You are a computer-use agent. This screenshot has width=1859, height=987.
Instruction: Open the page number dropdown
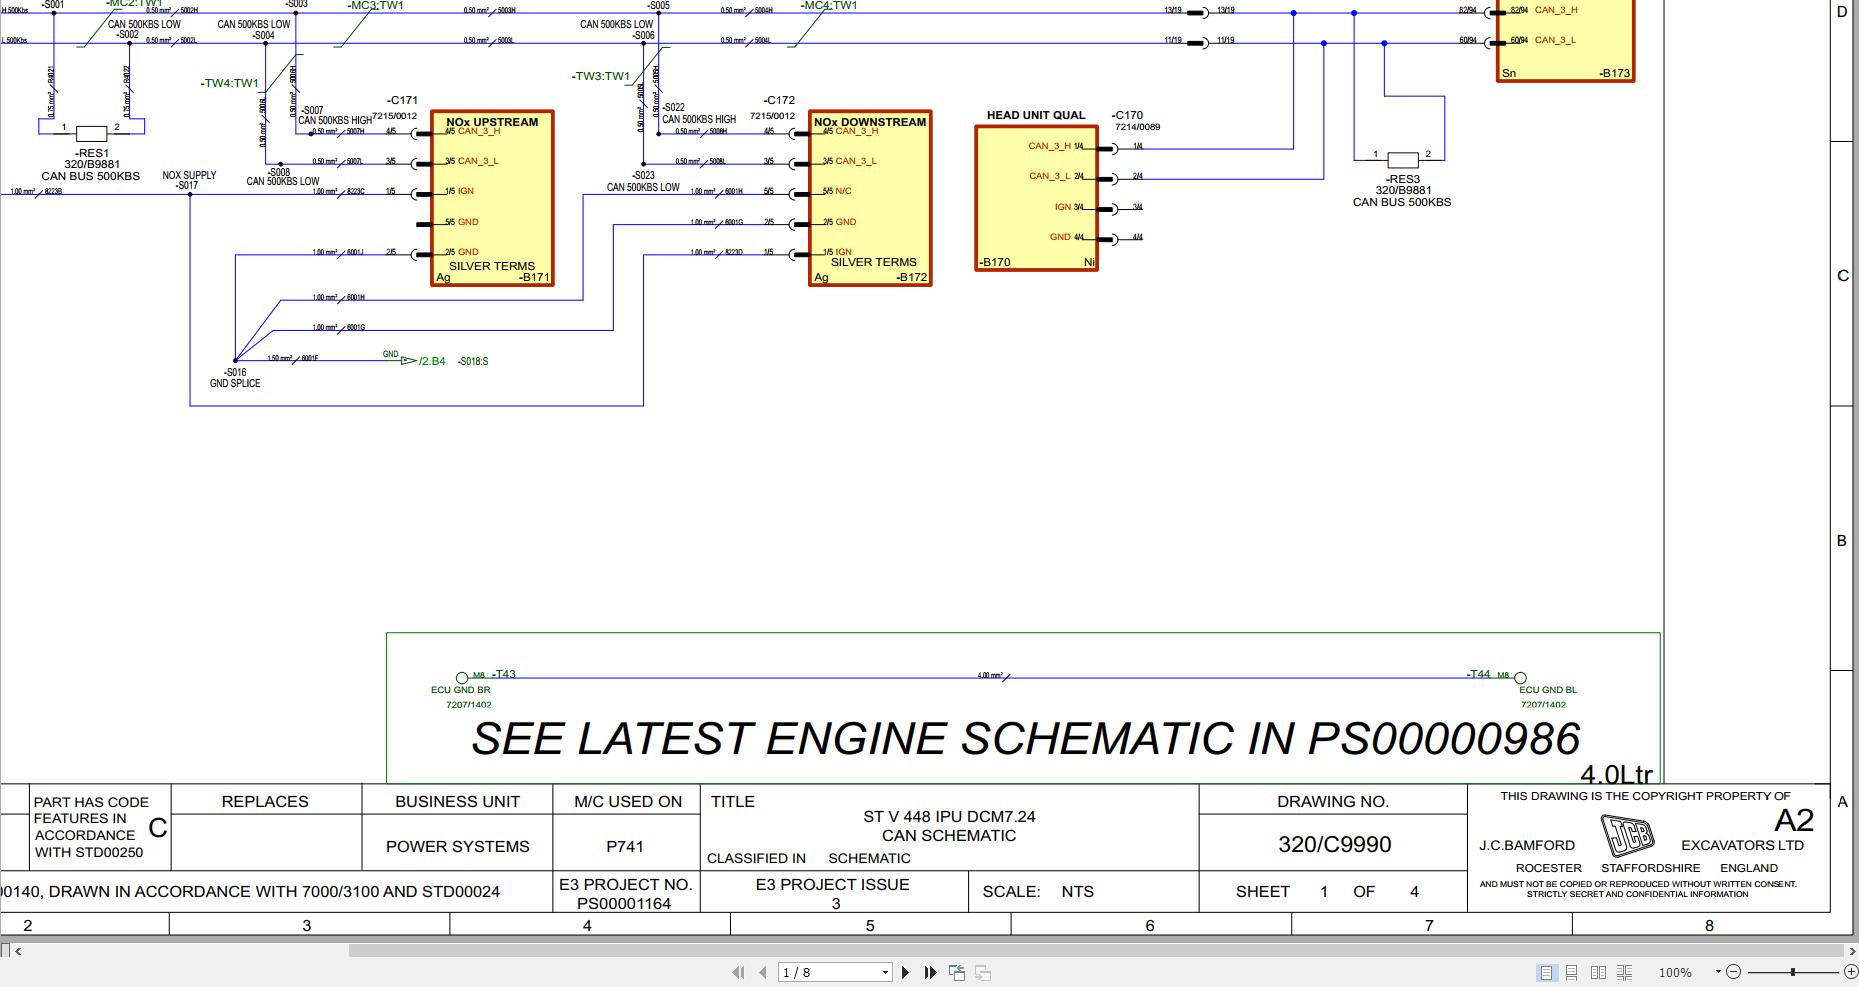pos(885,972)
